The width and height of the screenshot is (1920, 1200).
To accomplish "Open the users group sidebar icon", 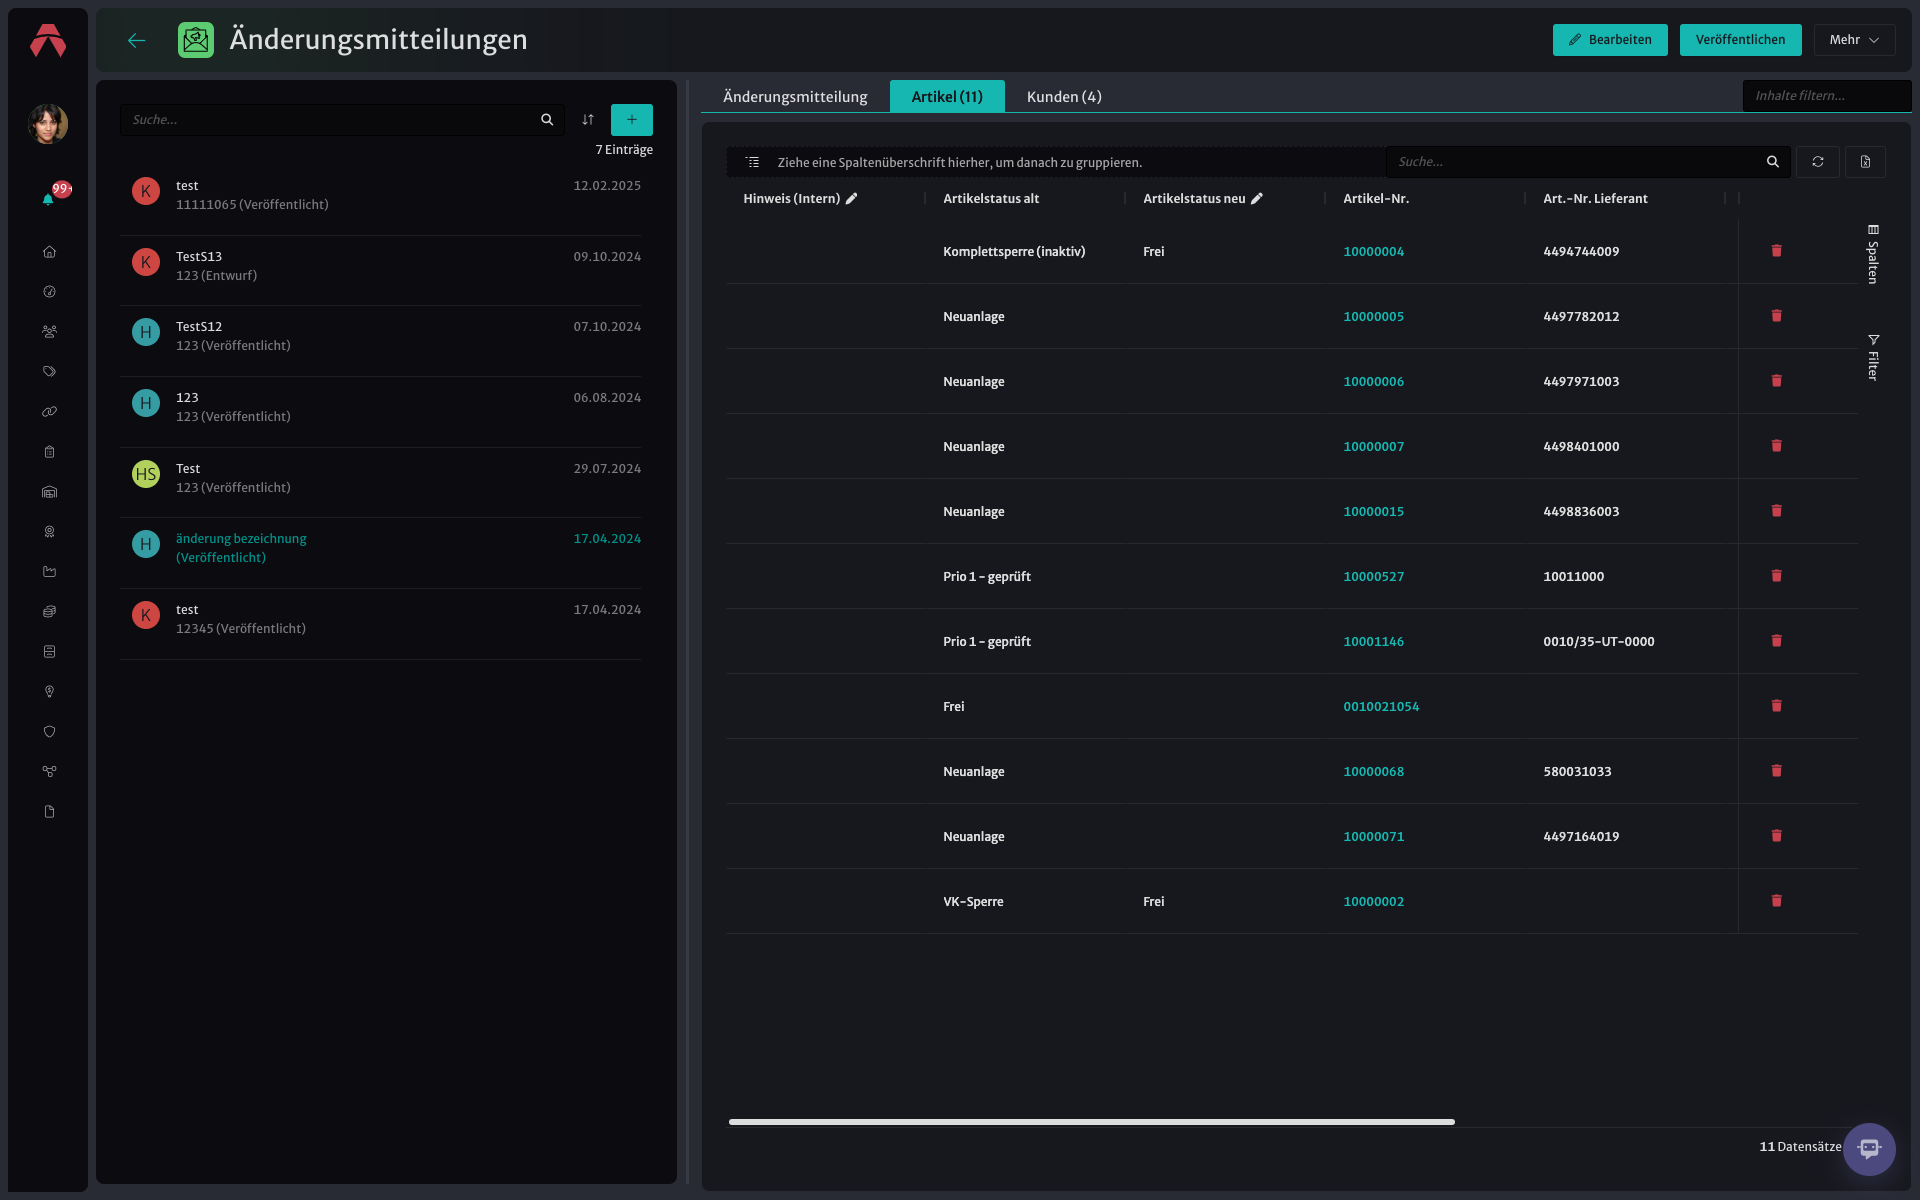I will point(49,332).
